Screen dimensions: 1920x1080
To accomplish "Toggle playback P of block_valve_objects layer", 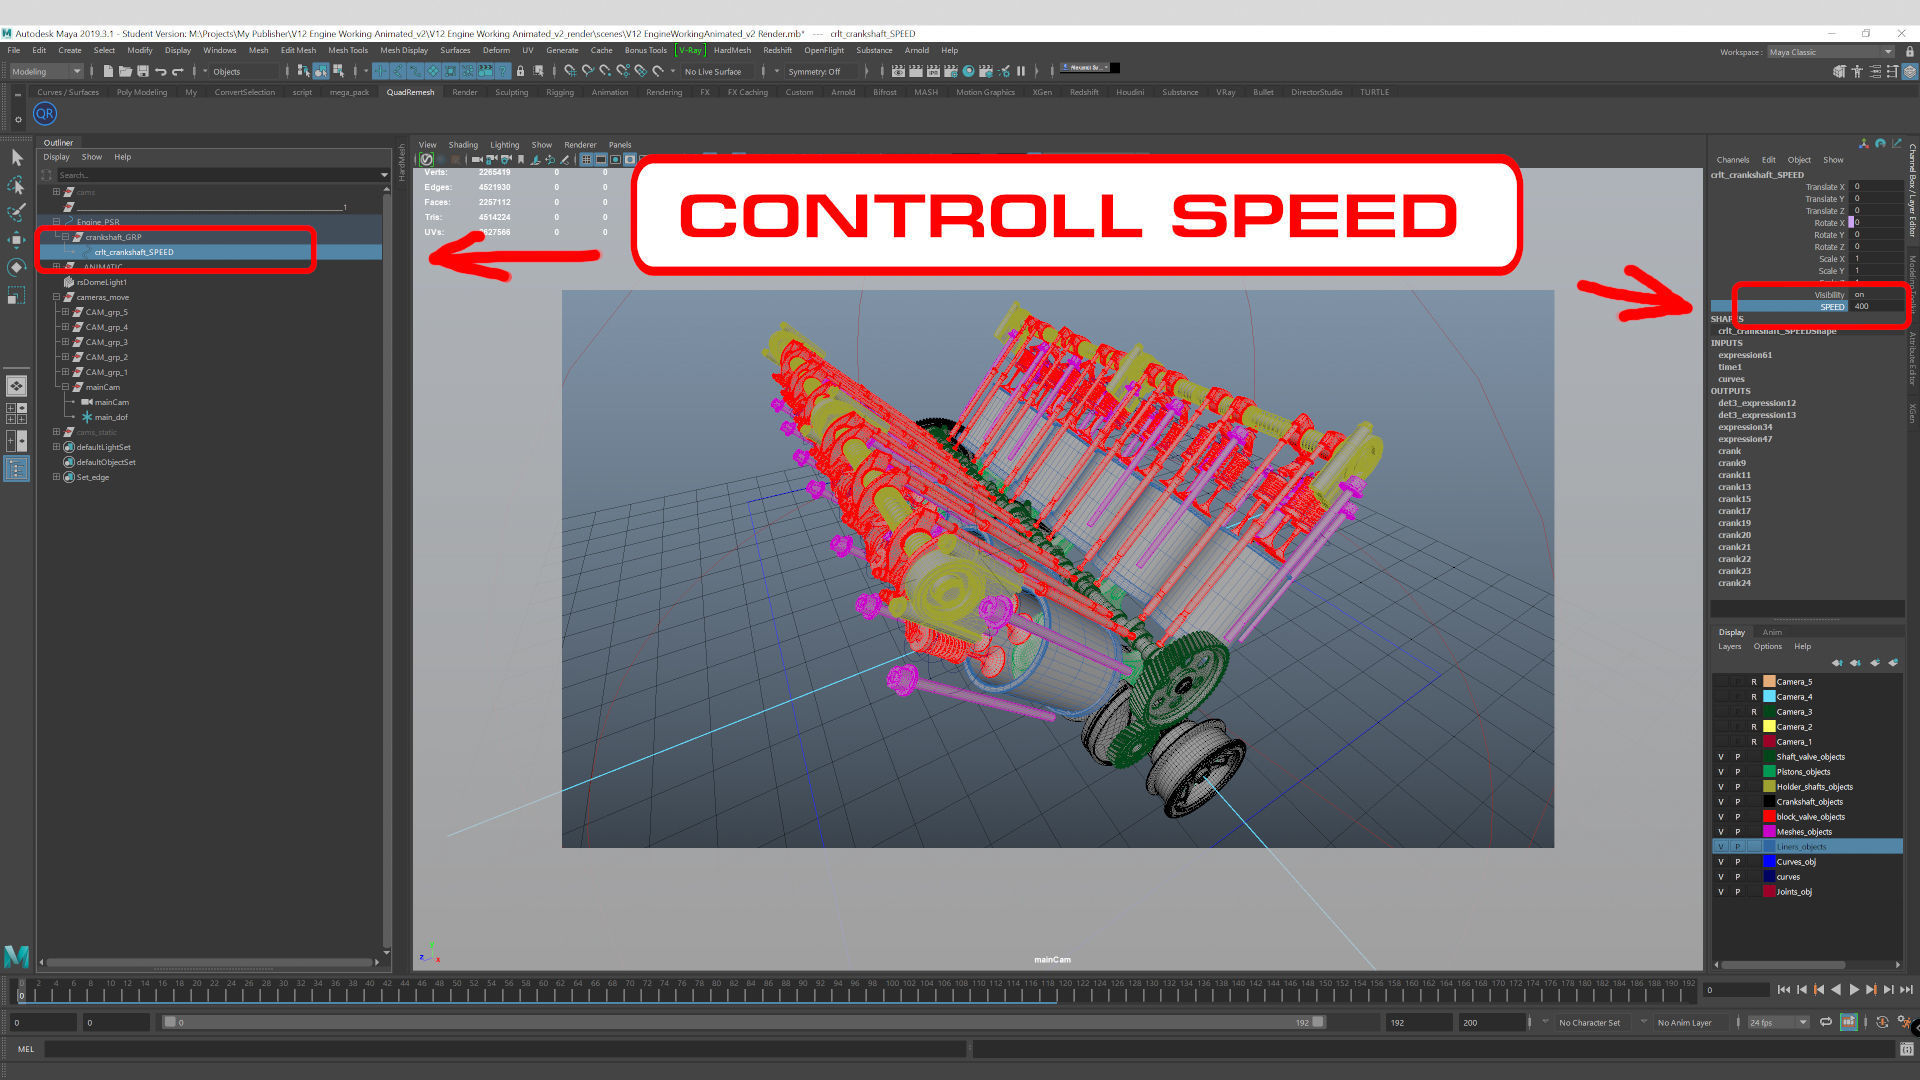I will (x=1737, y=817).
